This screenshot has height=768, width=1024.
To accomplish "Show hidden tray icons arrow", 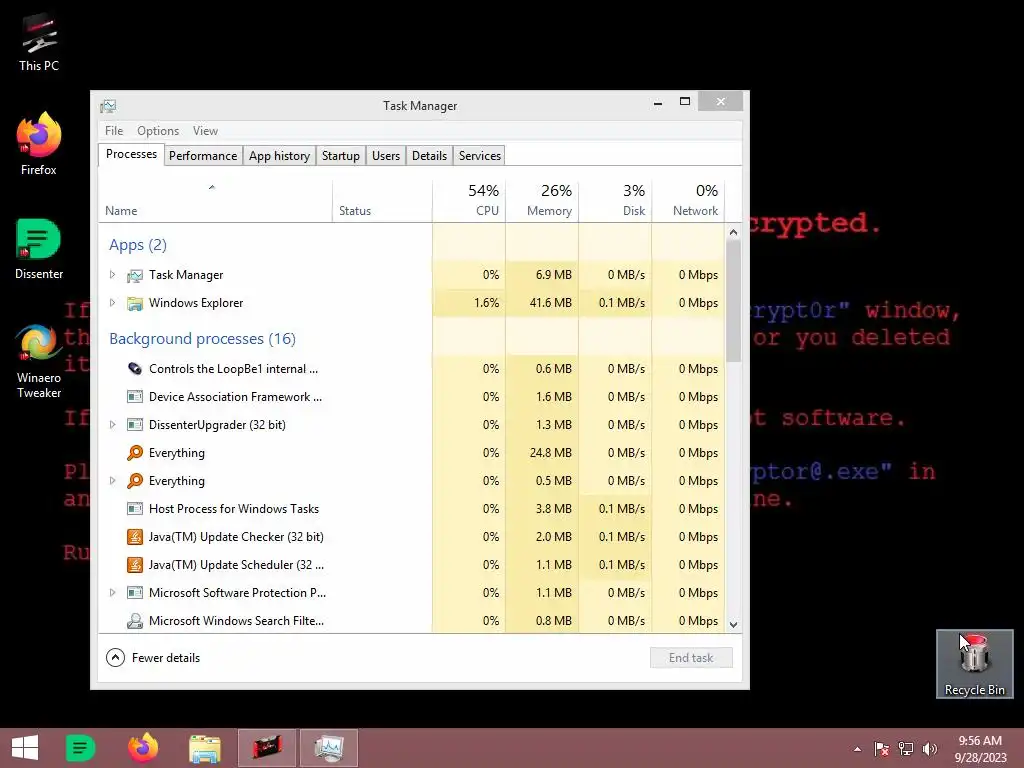I will tap(857, 749).
